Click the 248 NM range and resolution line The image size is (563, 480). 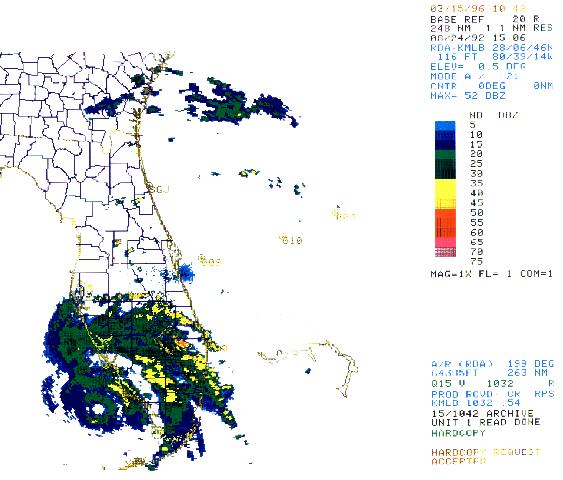tap(491, 28)
